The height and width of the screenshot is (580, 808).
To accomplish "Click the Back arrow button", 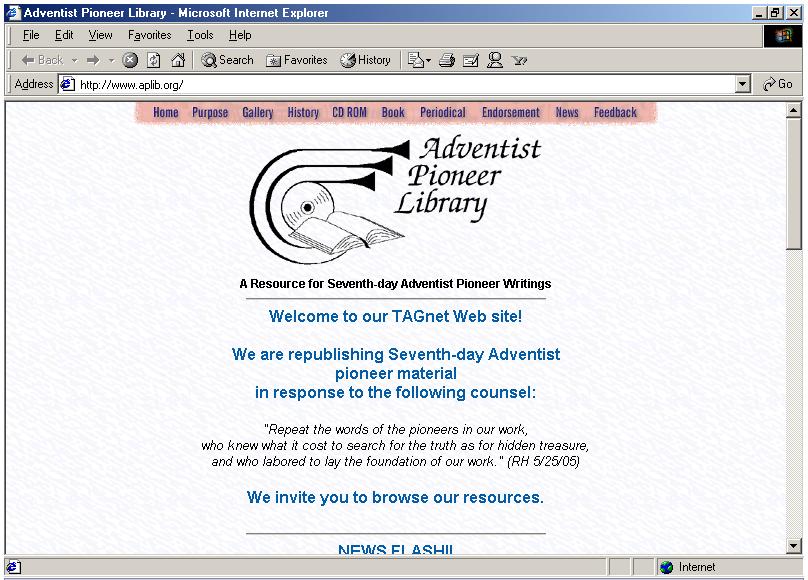I will [x=42, y=60].
